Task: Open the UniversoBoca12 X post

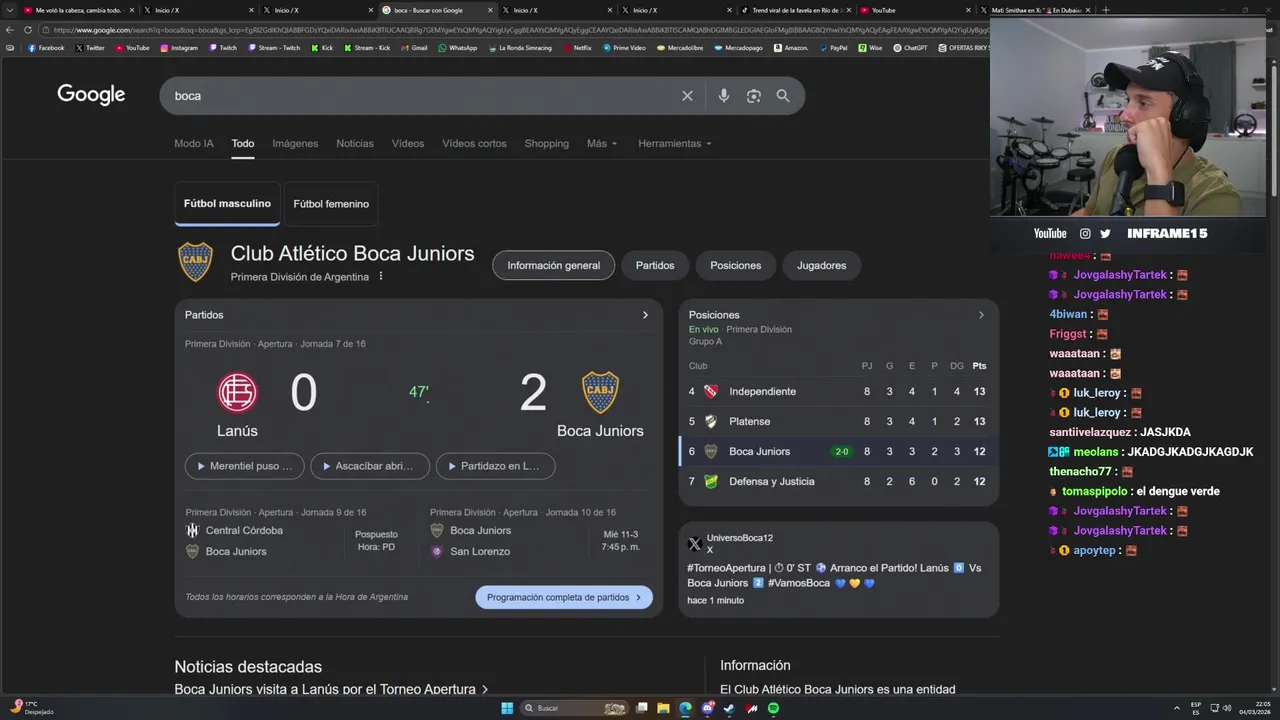Action: coord(838,570)
